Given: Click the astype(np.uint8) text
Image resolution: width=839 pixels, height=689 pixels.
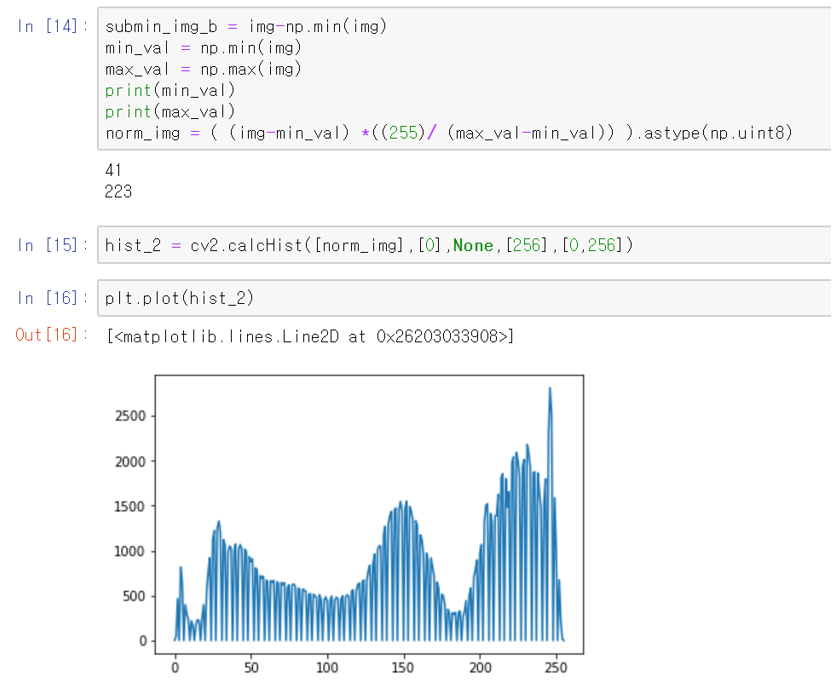Looking at the screenshot, I should pyautogui.click(x=718, y=133).
